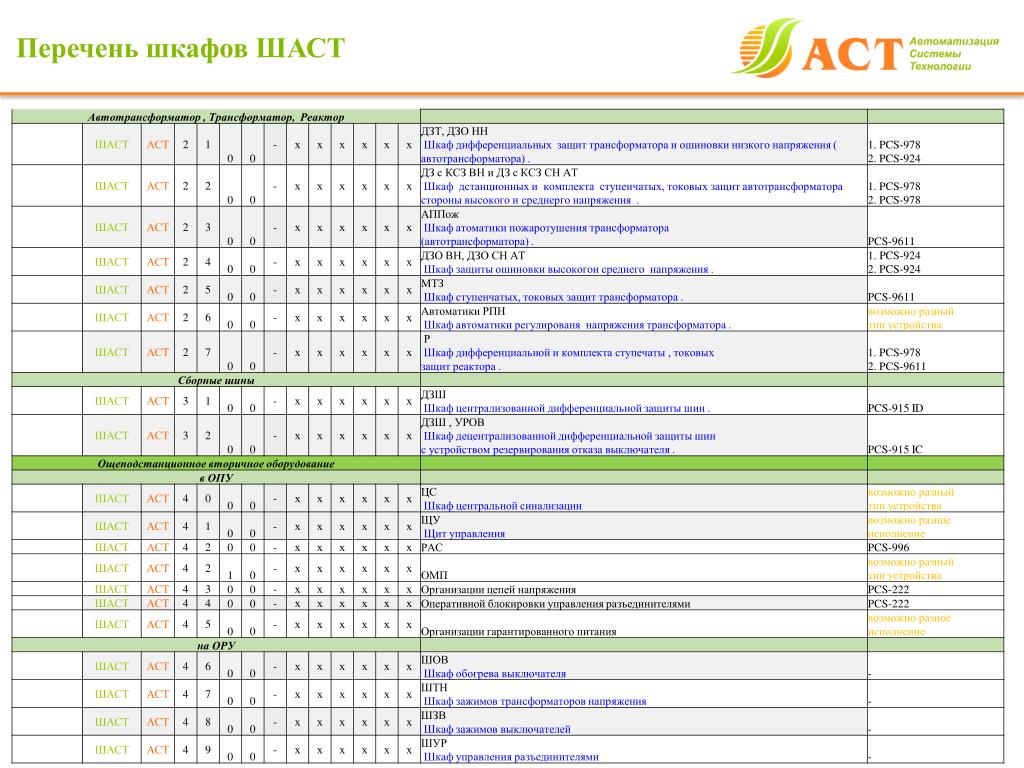
Task: Click 'PCS-9611' in the МТЗ row
Action: click(x=891, y=297)
